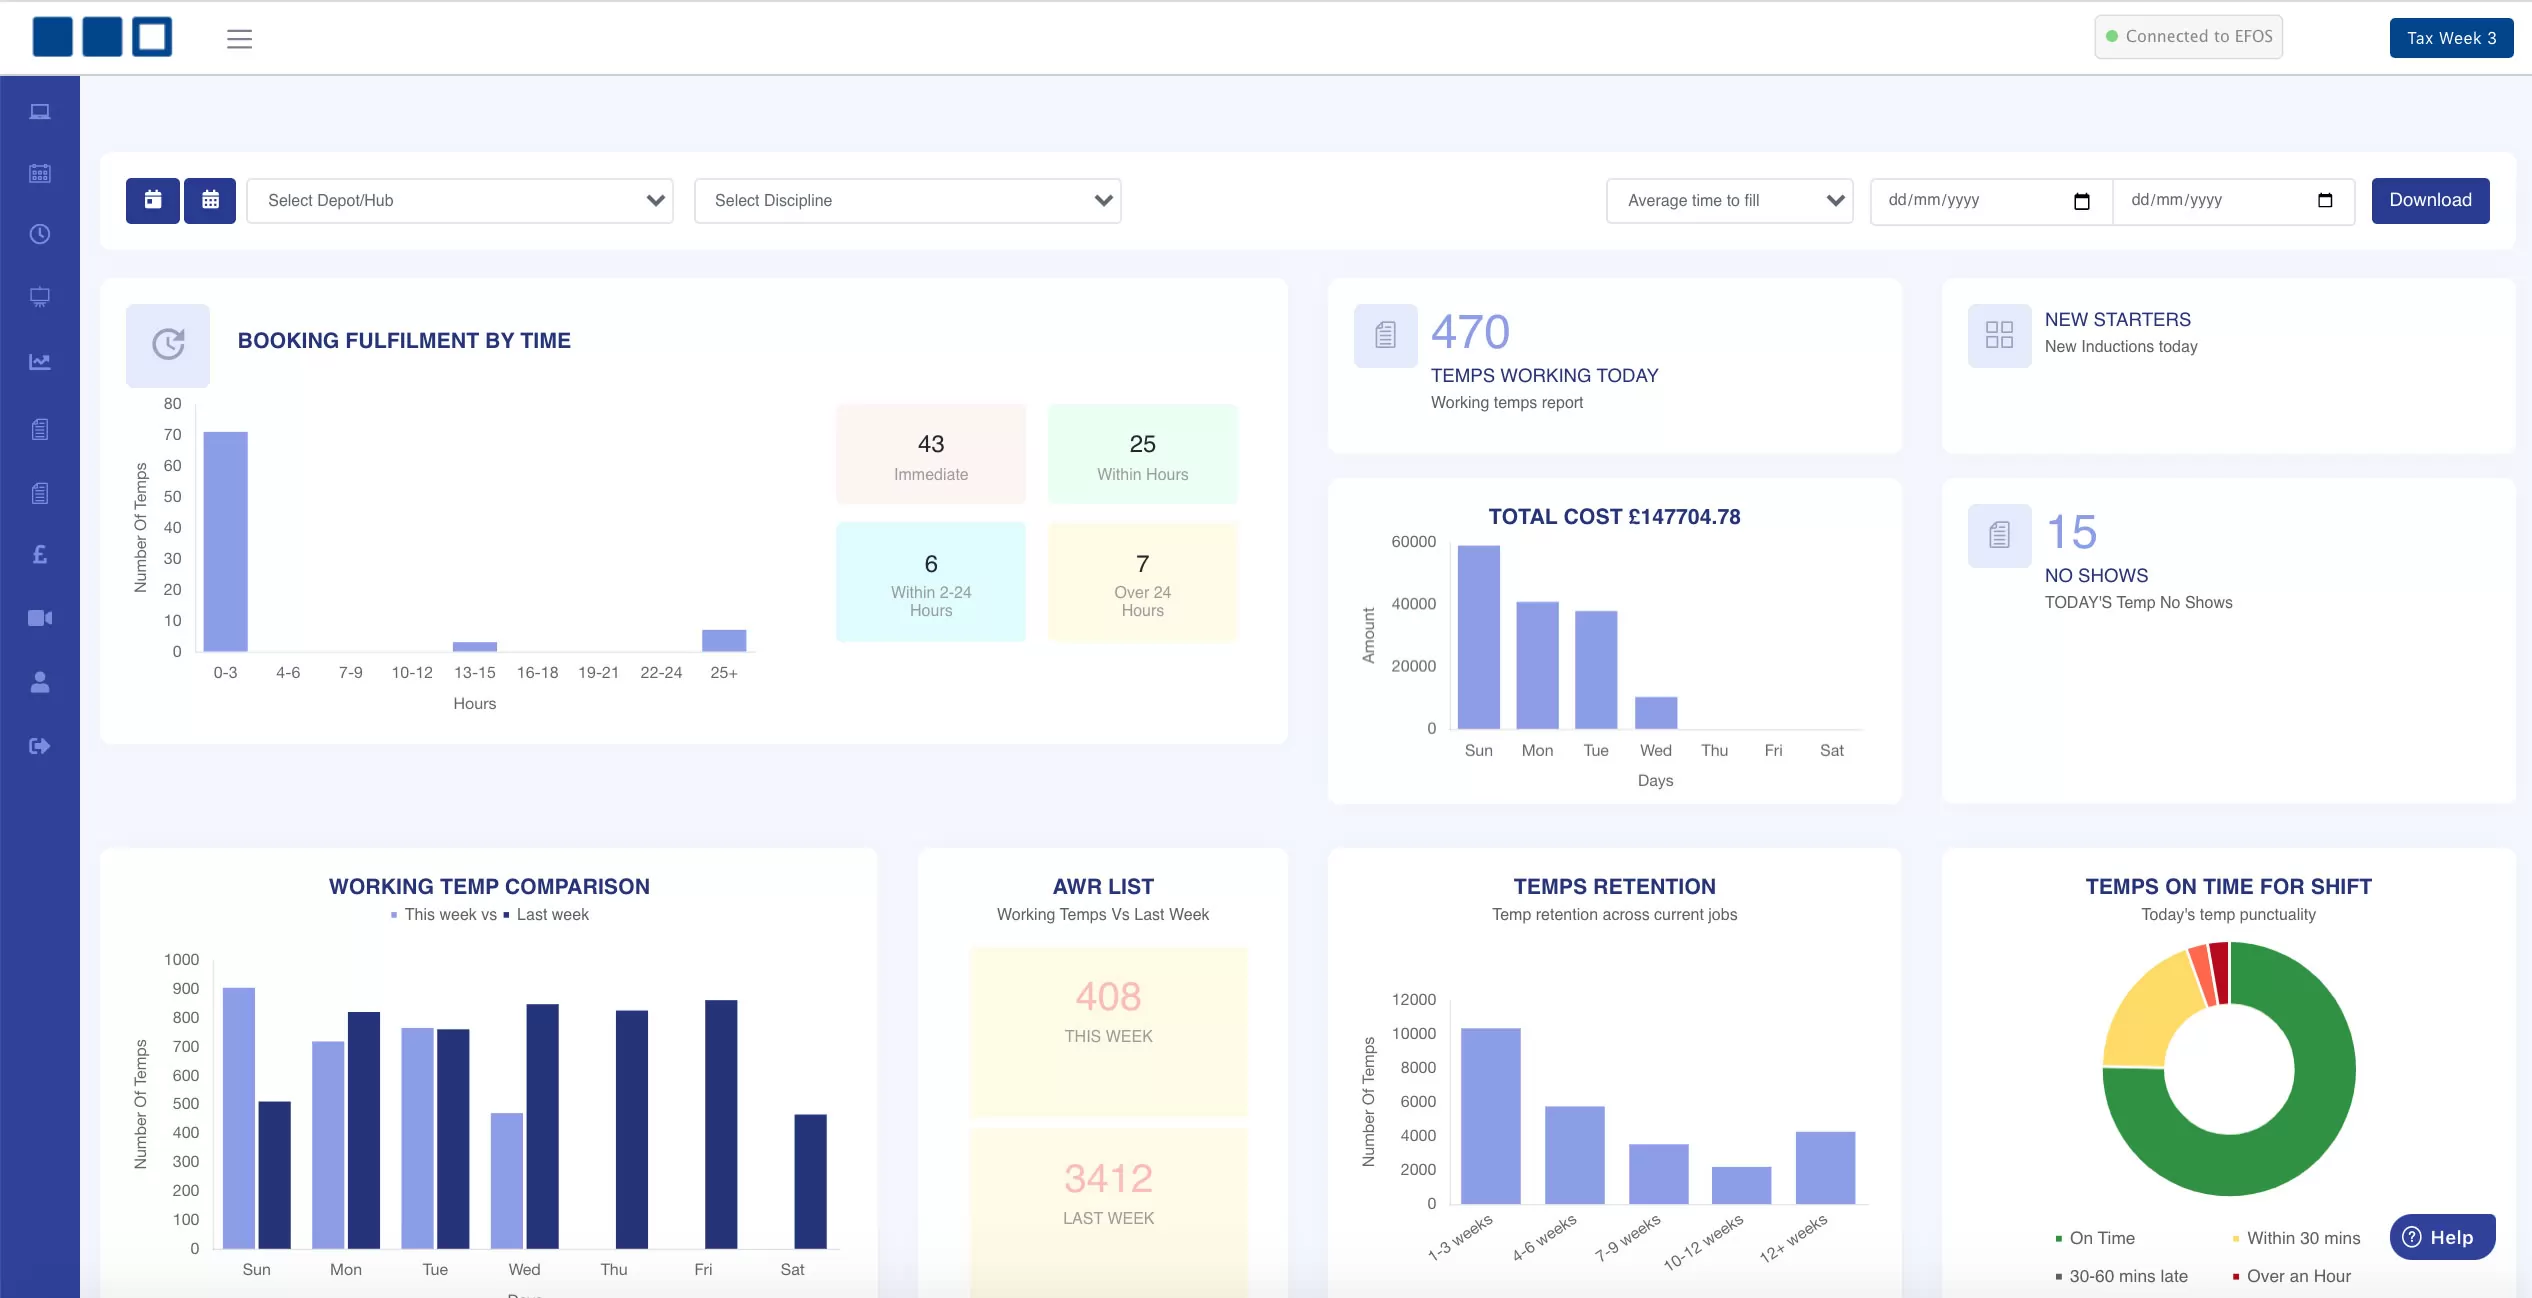The width and height of the screenshot is (2532, 1298).
Task: Open the video camera icon in sidebar
Action: pos(40,617)
